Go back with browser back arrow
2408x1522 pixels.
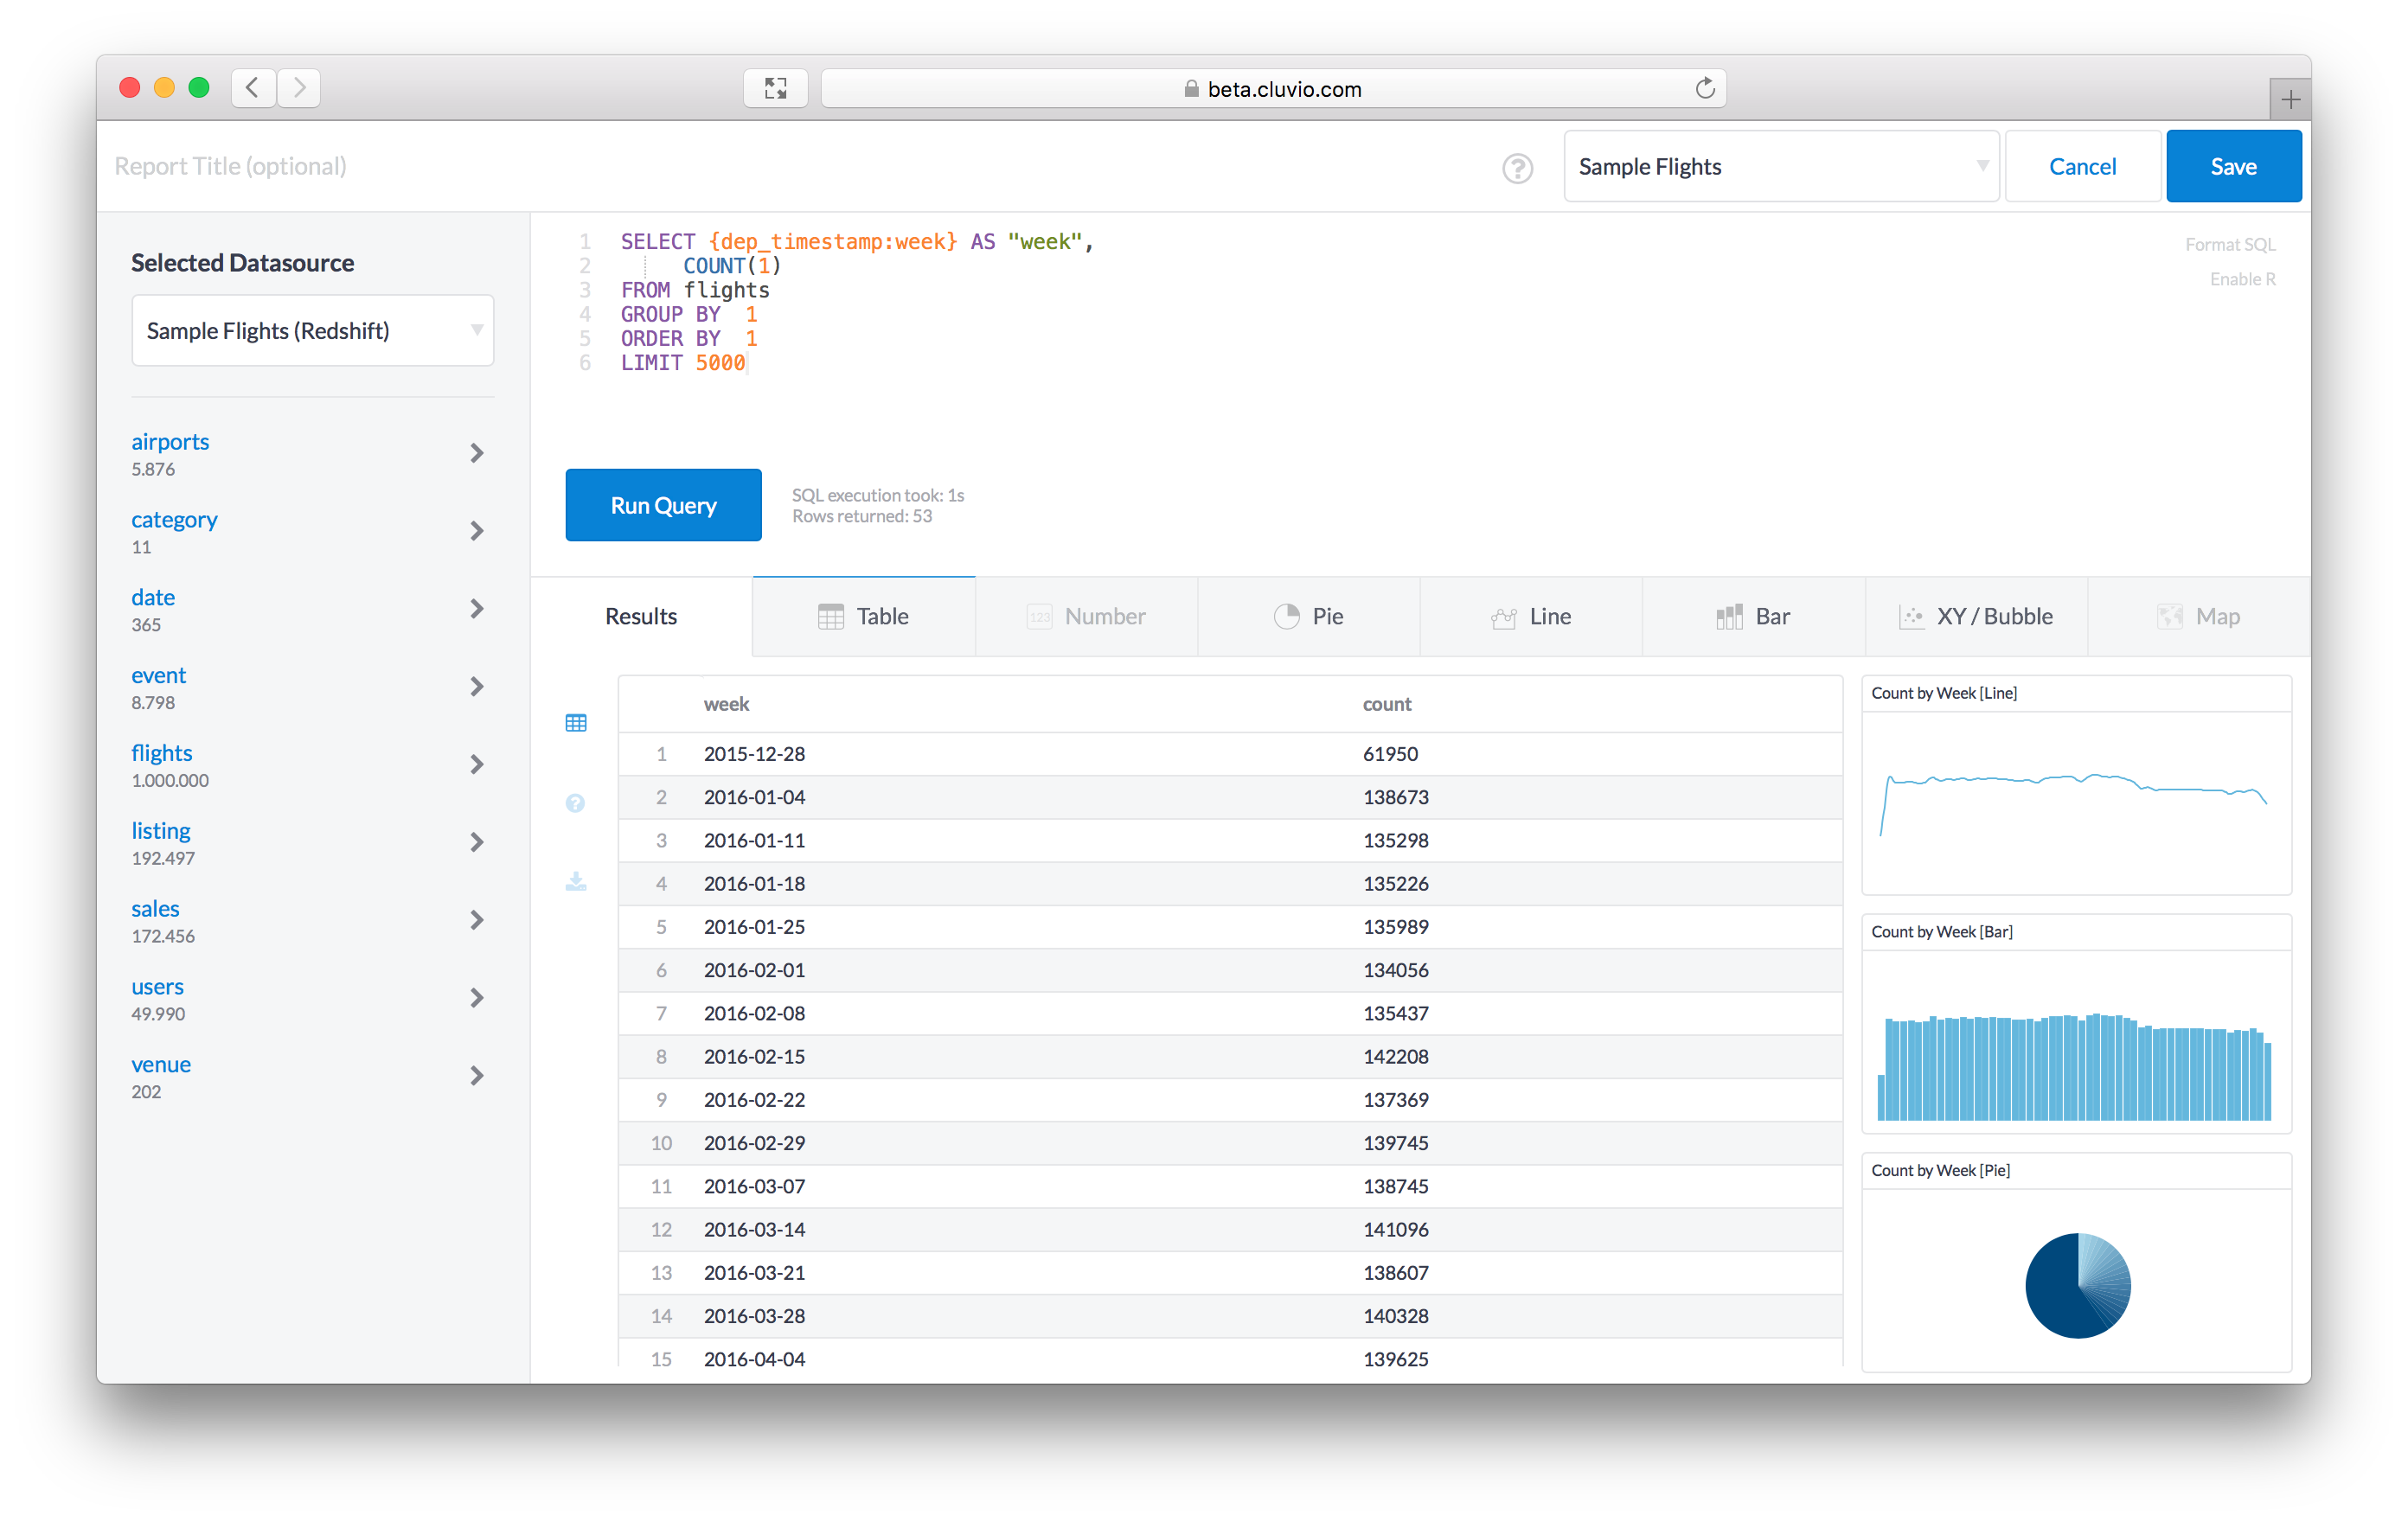[253, 88]
